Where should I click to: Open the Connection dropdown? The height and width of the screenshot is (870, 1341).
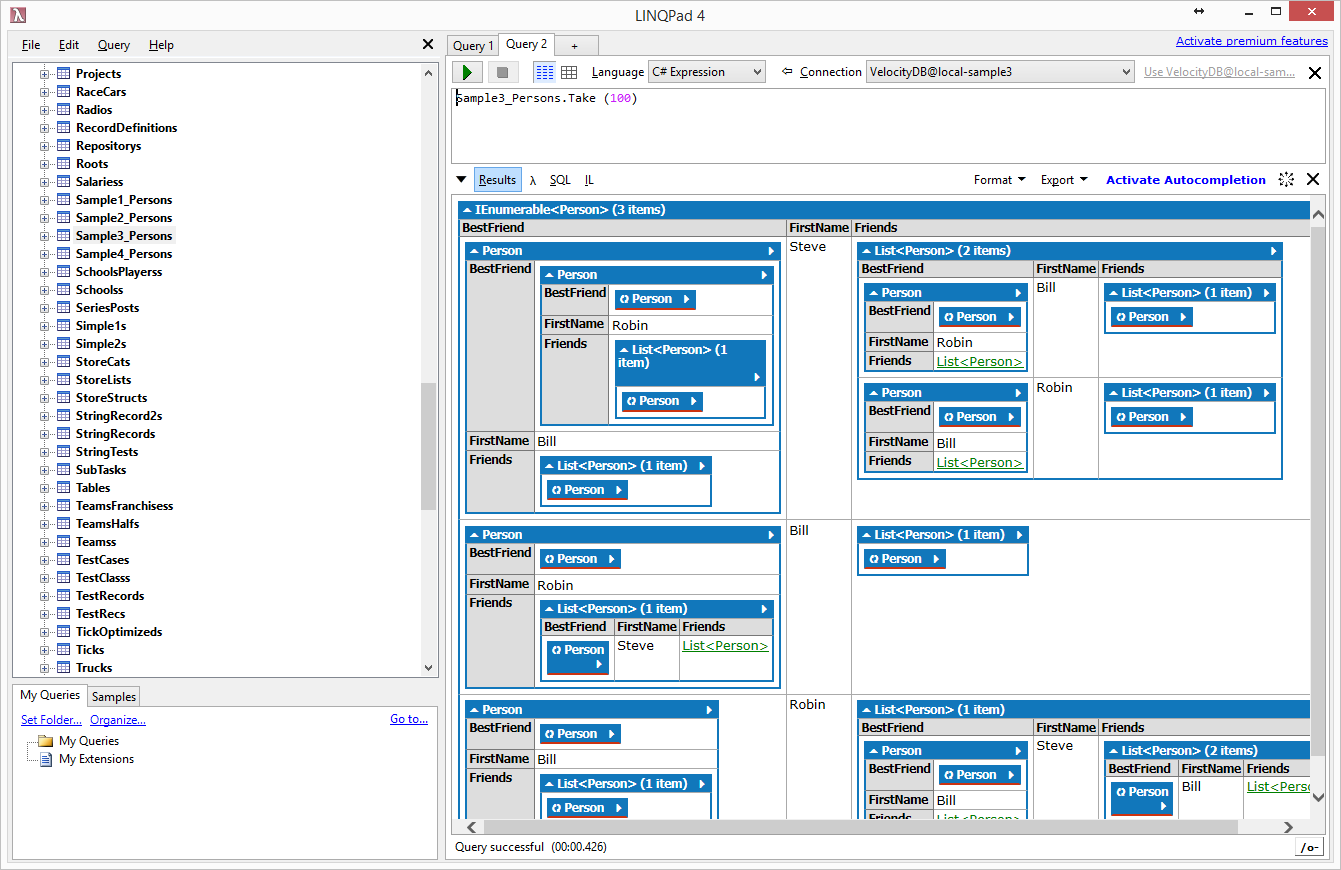[x=1000, y=72]
